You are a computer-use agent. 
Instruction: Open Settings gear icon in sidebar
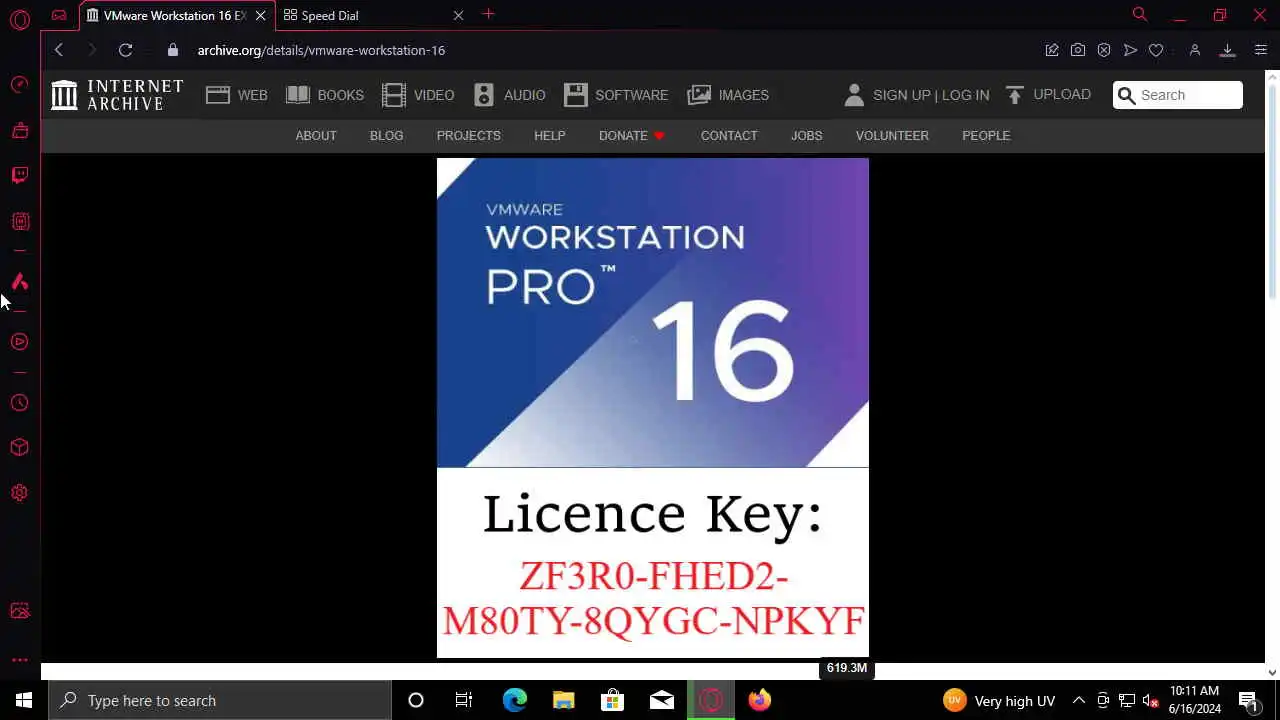point(20,493)
